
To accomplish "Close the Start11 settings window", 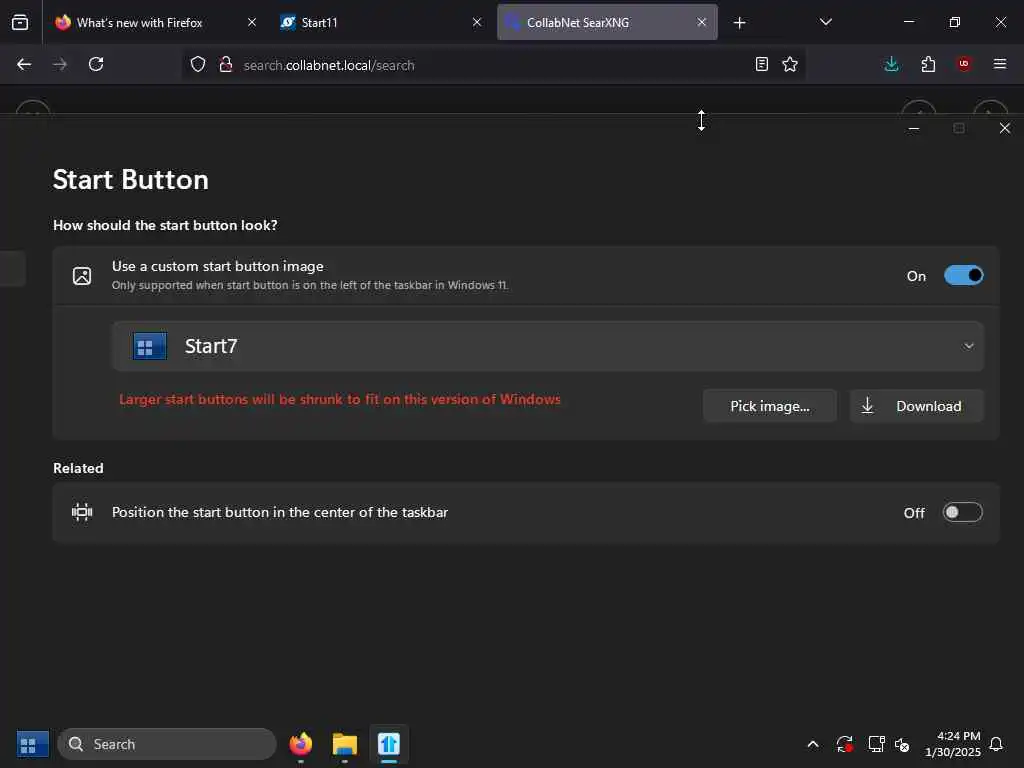I will [x=1005, y=129].
